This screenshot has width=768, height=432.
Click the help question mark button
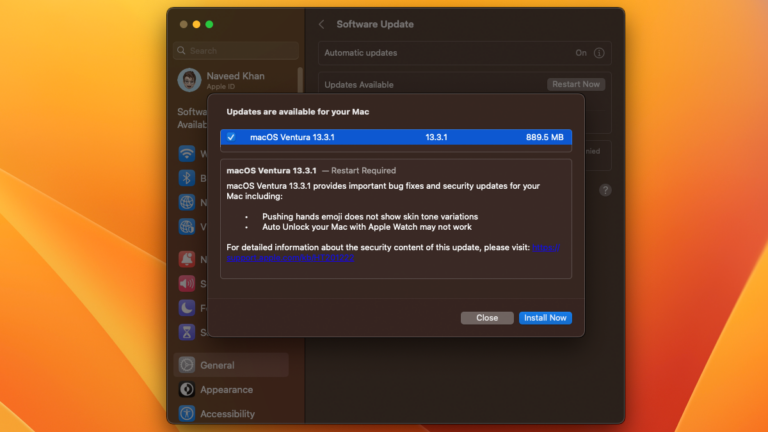(605, 190)
